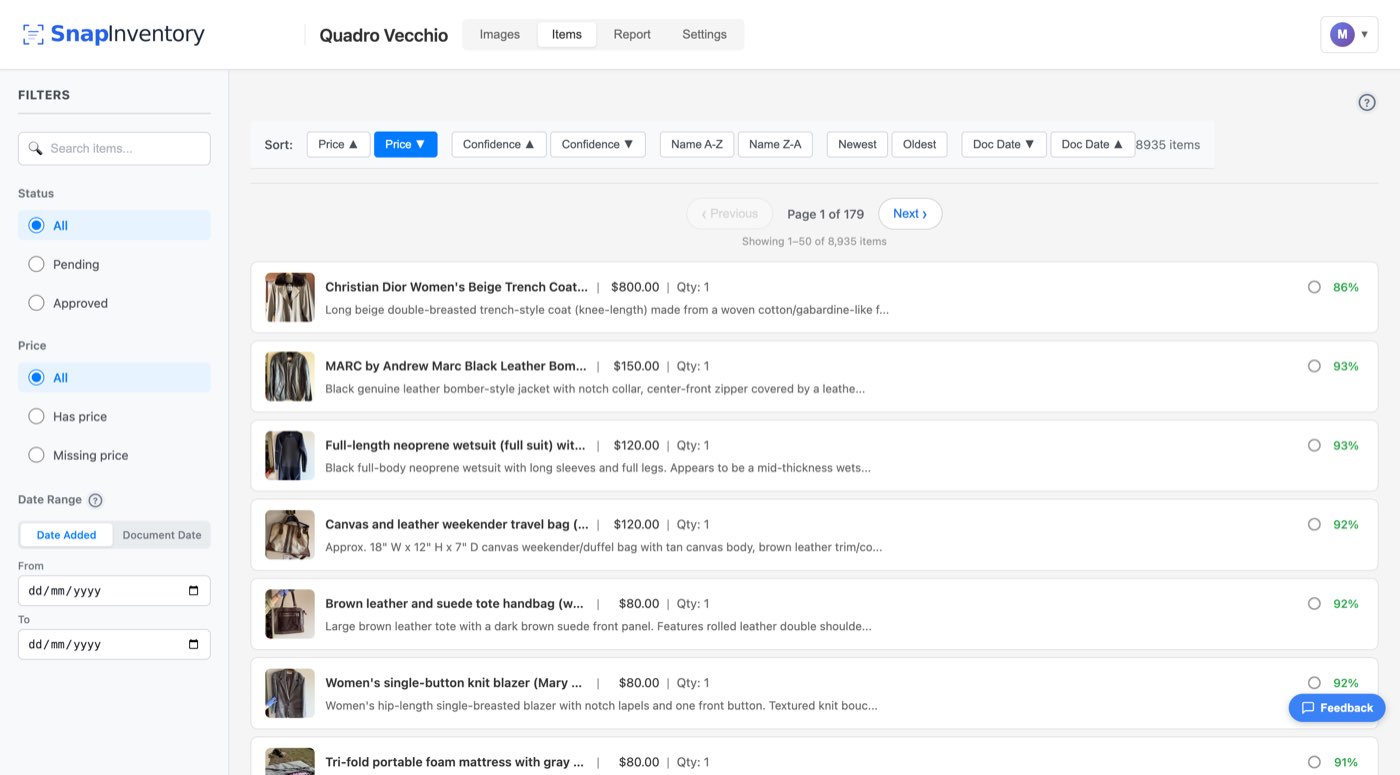Open calendar picker in From date field
The image size is (1400, 775).
coord(194,590)
